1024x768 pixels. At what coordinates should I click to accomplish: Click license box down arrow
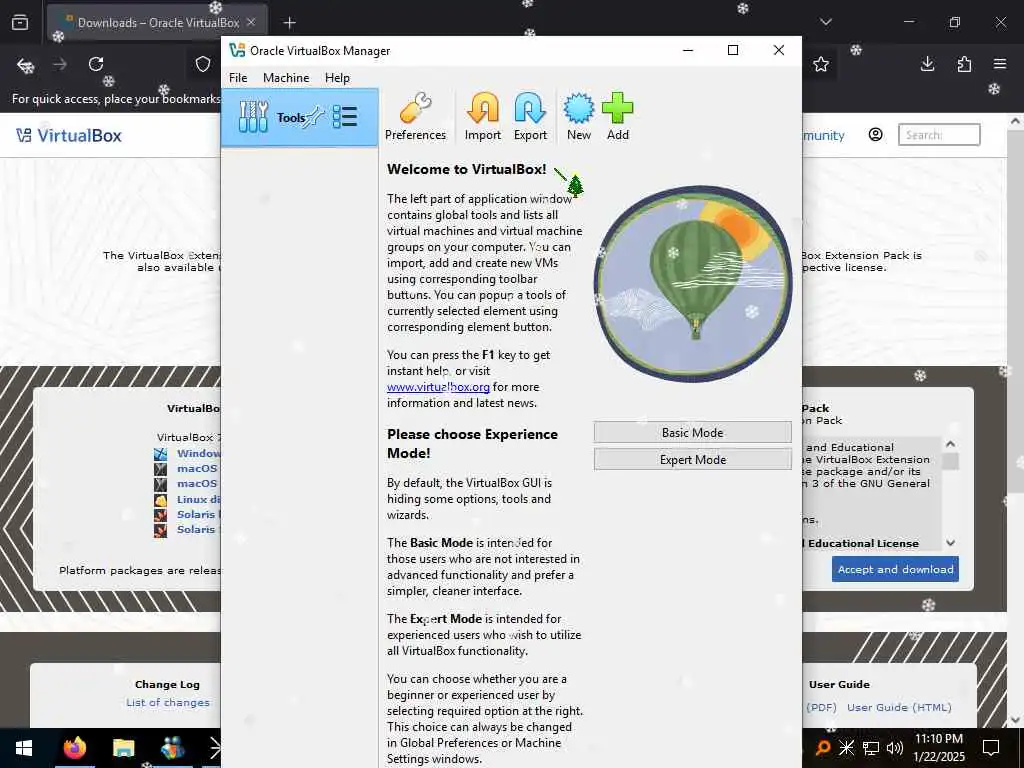pyautogui.click(x=951, y=543)
